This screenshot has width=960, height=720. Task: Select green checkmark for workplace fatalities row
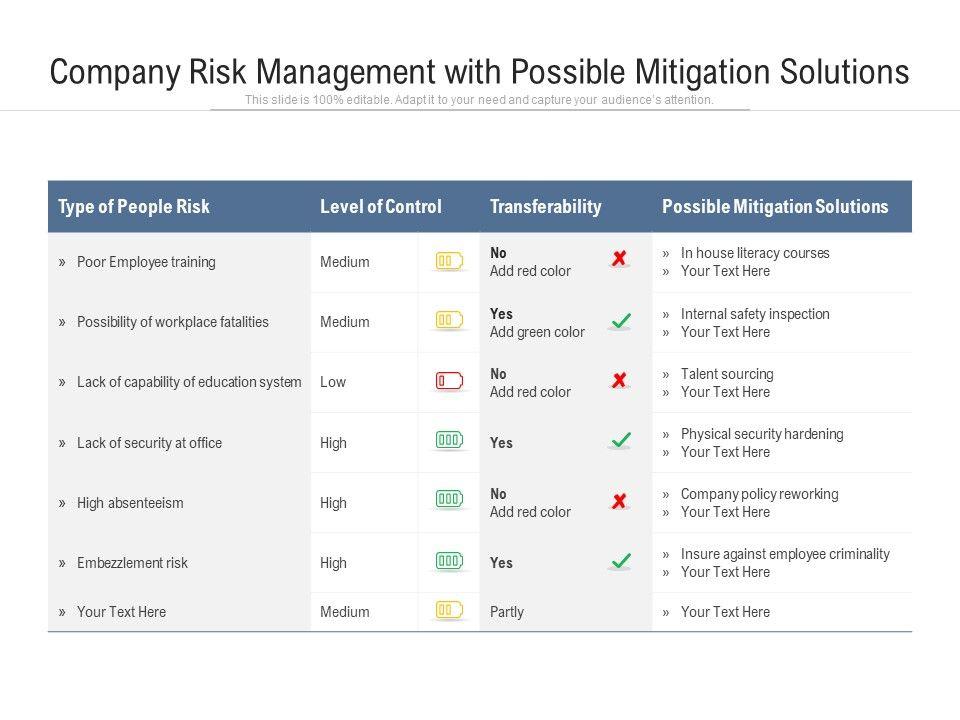click(x=621, y=321)
